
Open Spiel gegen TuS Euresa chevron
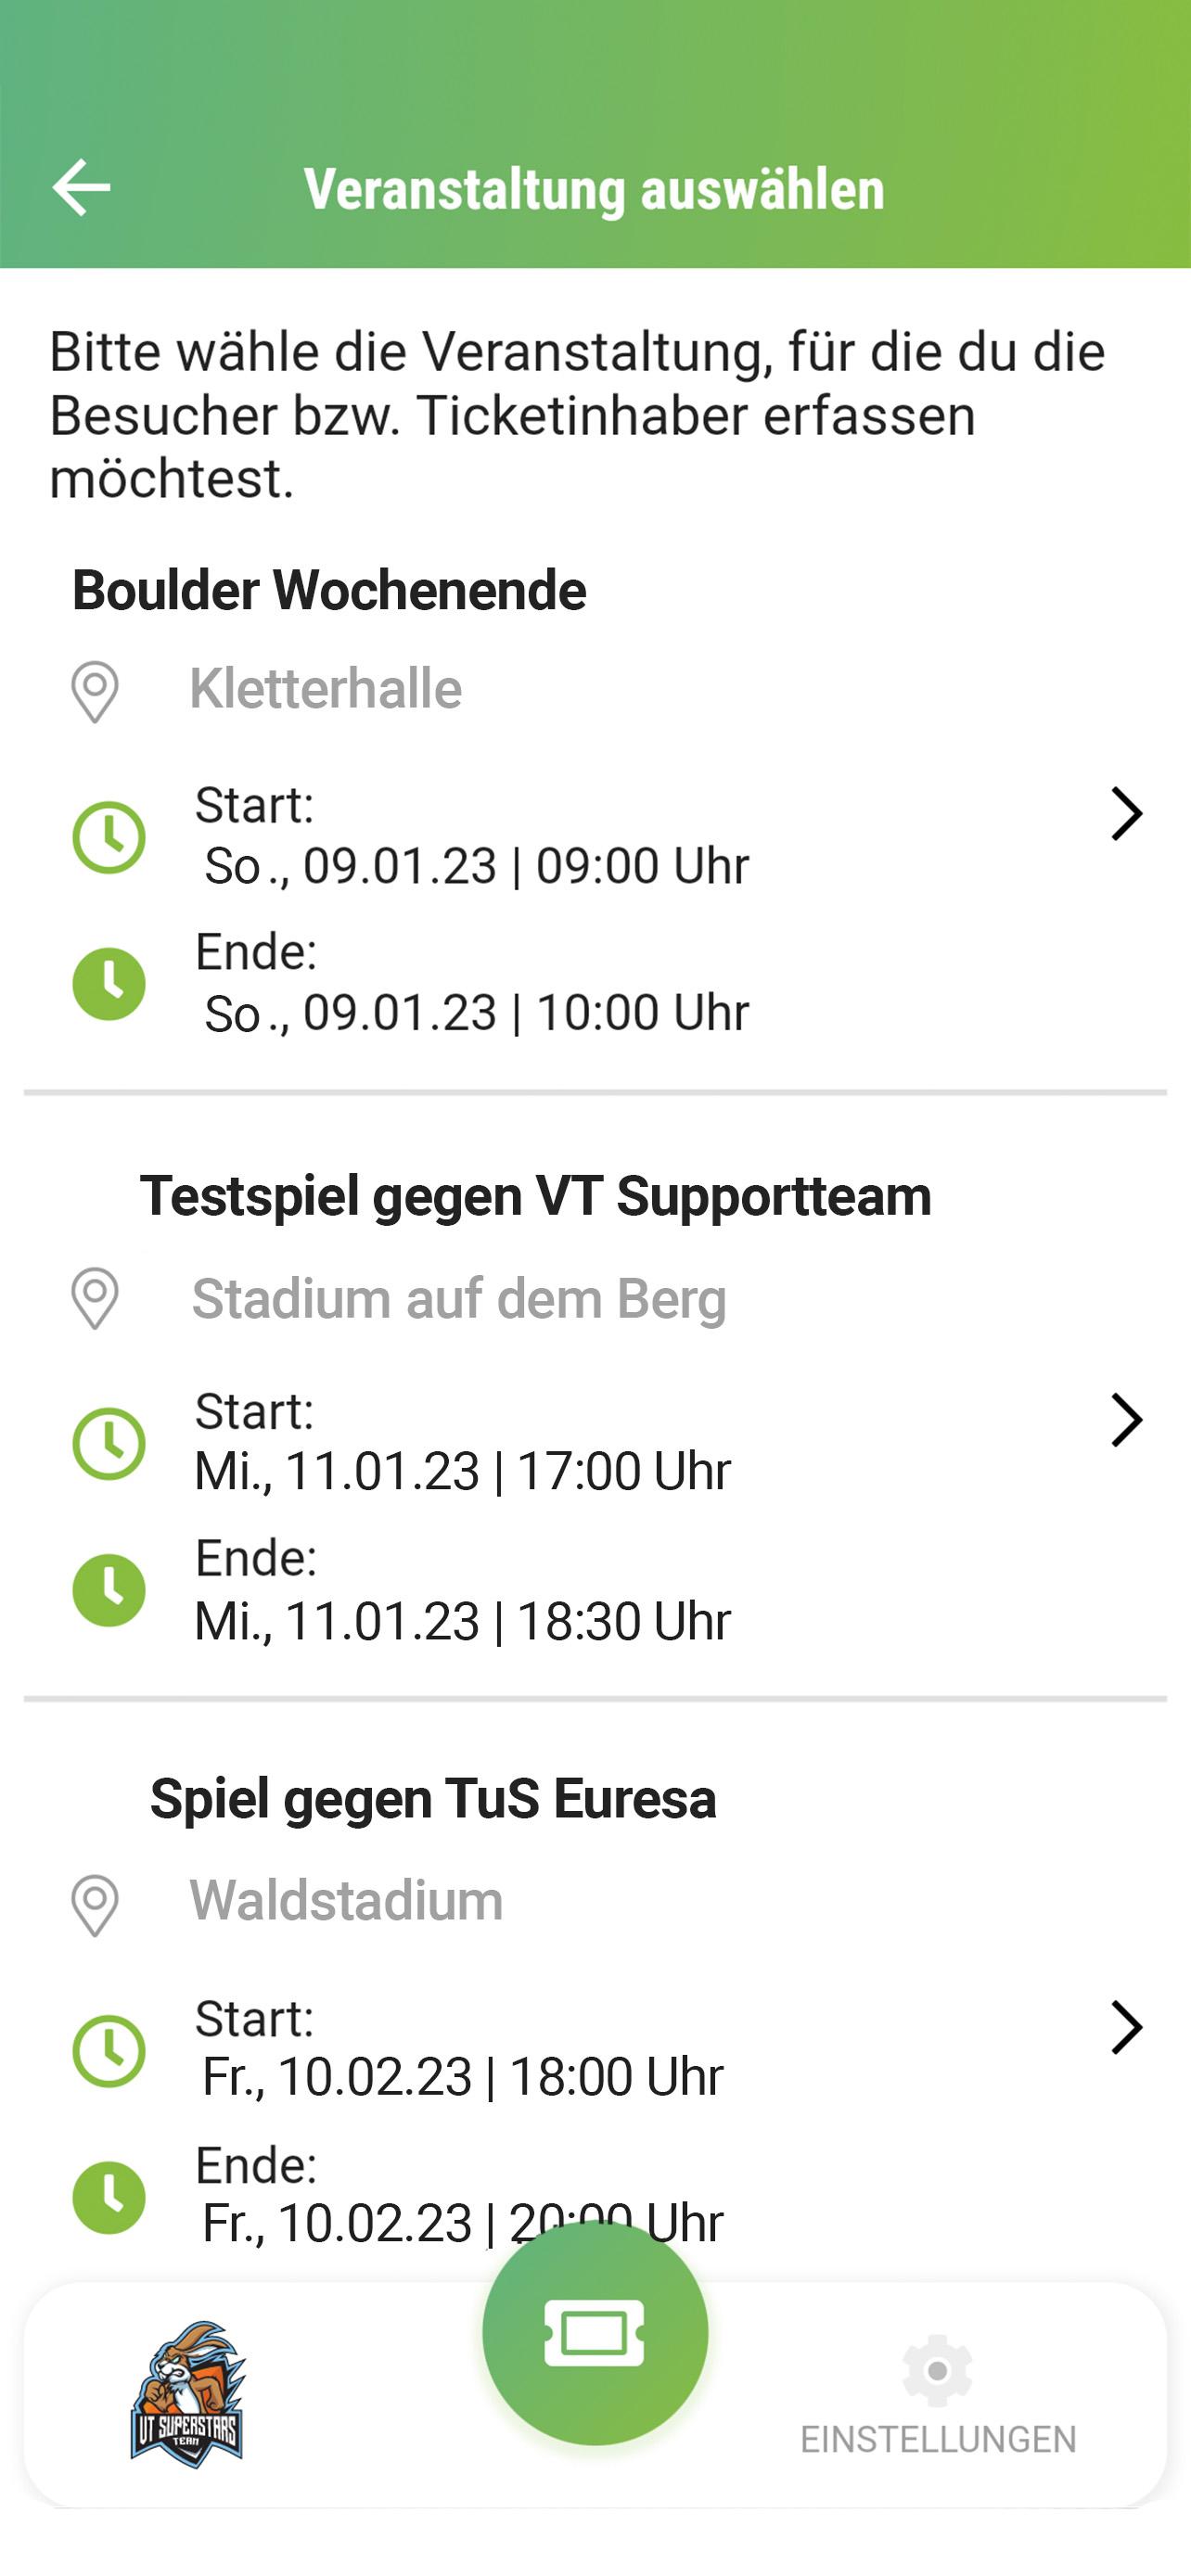pos(1126,2027)
